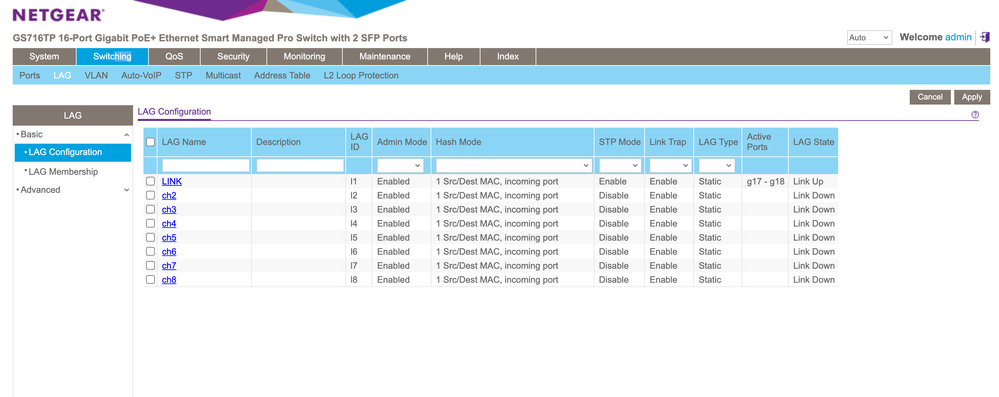Check the box for the ch3 row
This screenshot has height=397, width=999.
[150, 210]
